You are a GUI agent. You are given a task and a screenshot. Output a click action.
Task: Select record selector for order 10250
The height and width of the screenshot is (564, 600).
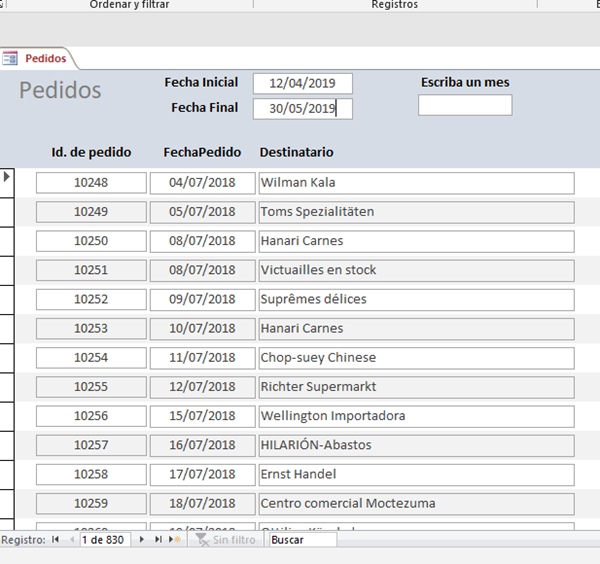(x=7, y=241)
